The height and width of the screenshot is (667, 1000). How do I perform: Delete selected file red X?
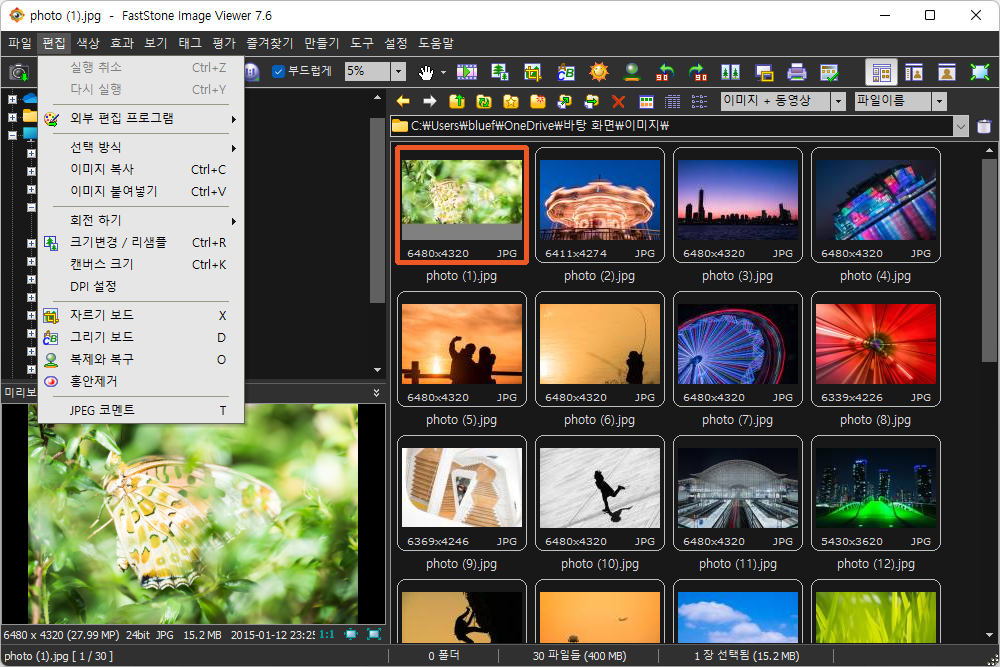(x=618, y=101)
